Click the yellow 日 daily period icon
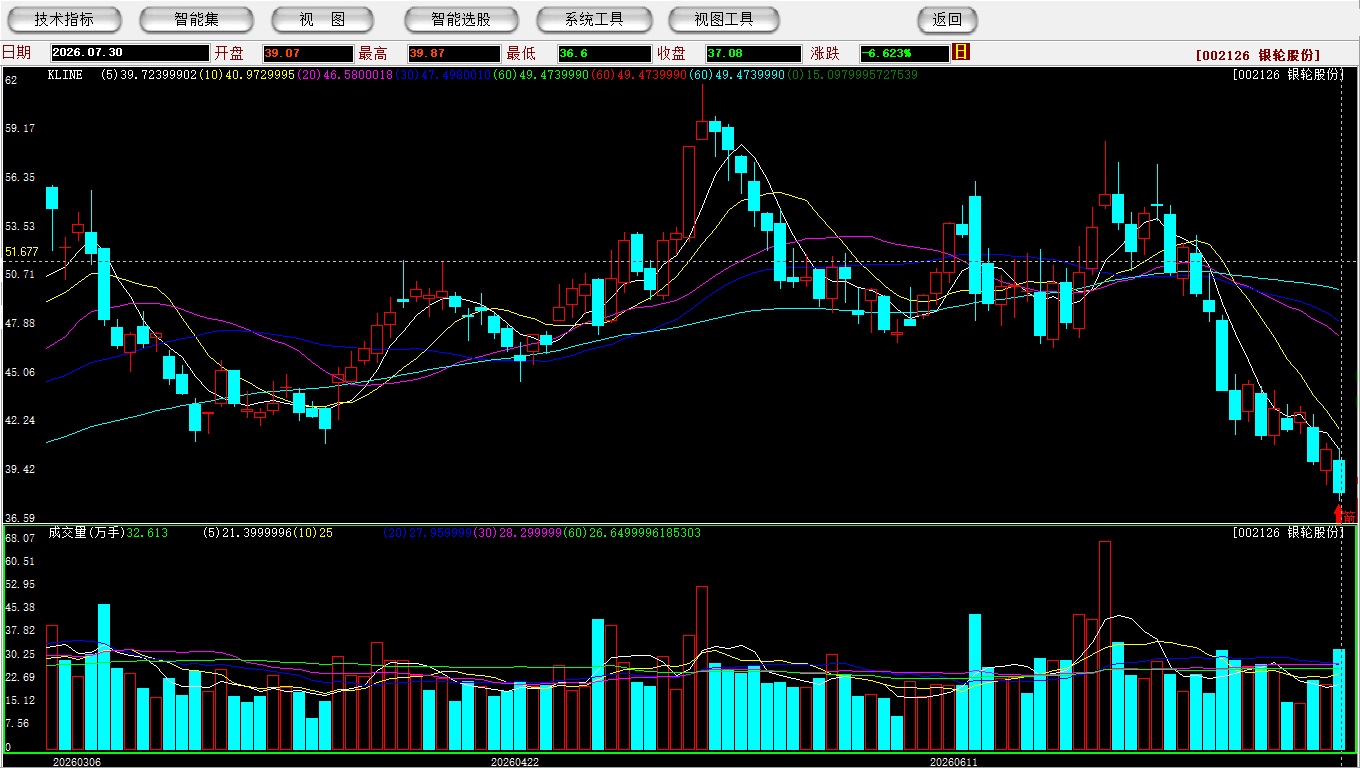 961,52
